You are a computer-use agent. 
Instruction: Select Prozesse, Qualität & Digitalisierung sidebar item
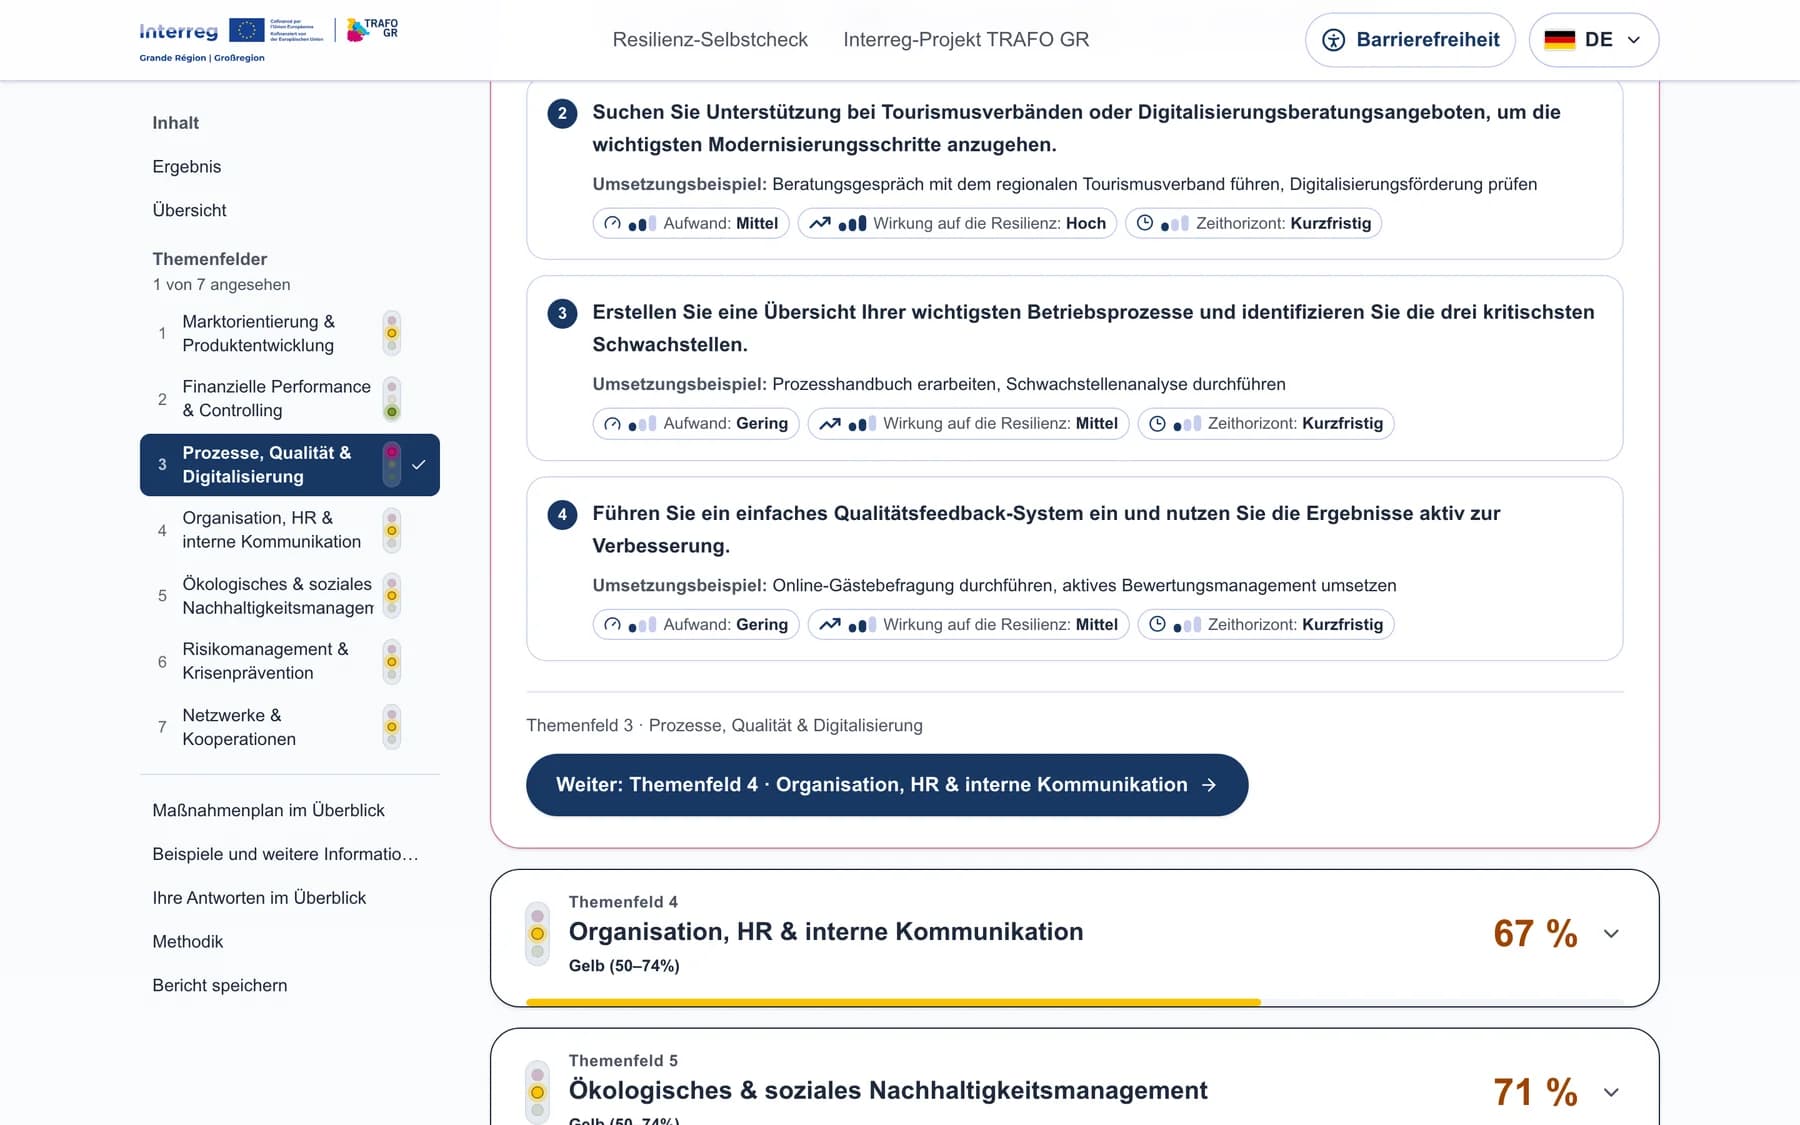point(290,465)
